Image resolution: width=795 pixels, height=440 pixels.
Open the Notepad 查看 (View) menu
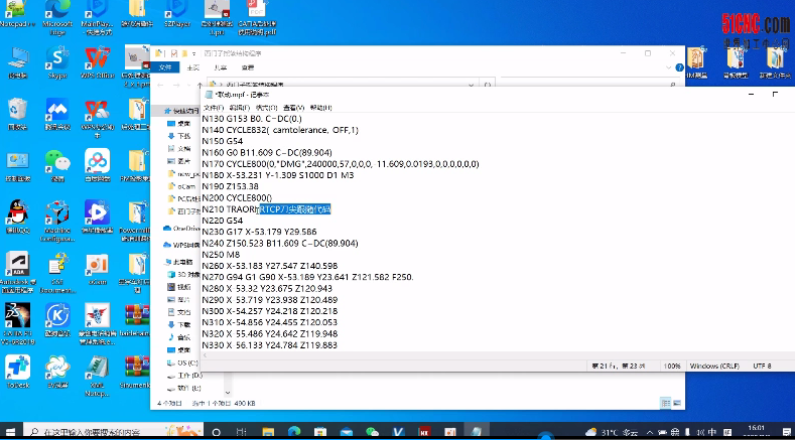(x=293, y=107)
